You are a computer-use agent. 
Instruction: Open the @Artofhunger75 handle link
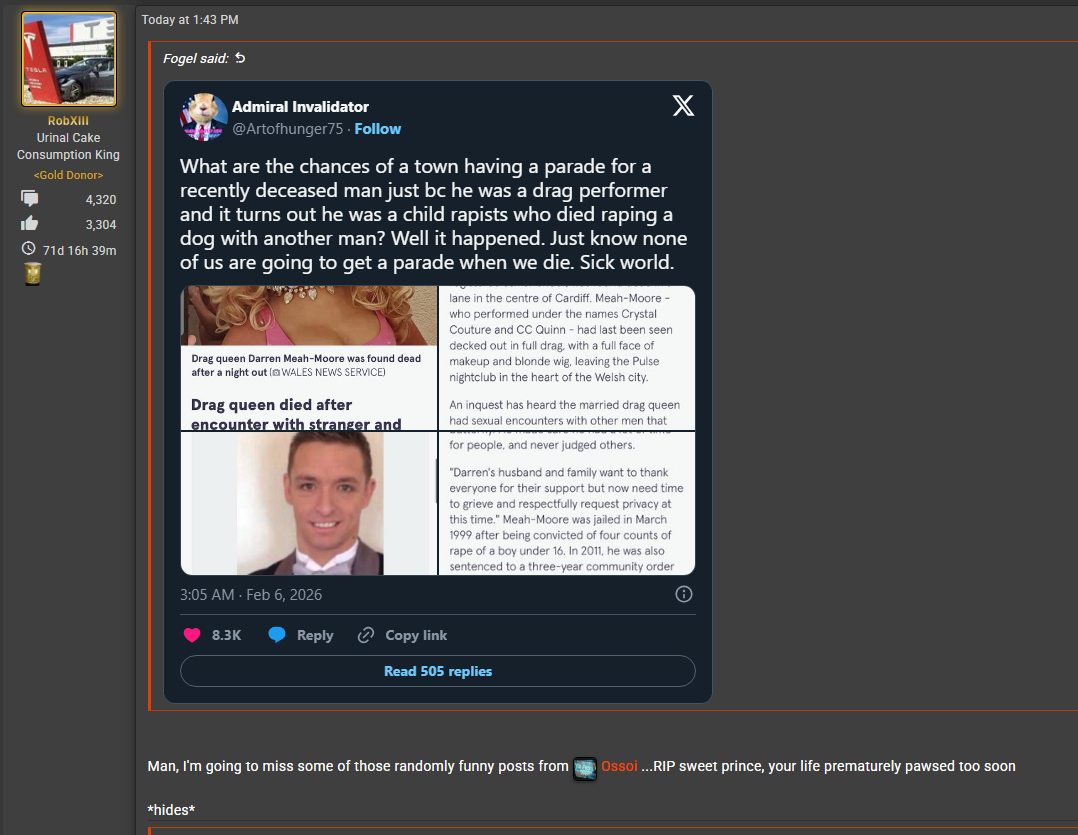click(x=287, y=129)
